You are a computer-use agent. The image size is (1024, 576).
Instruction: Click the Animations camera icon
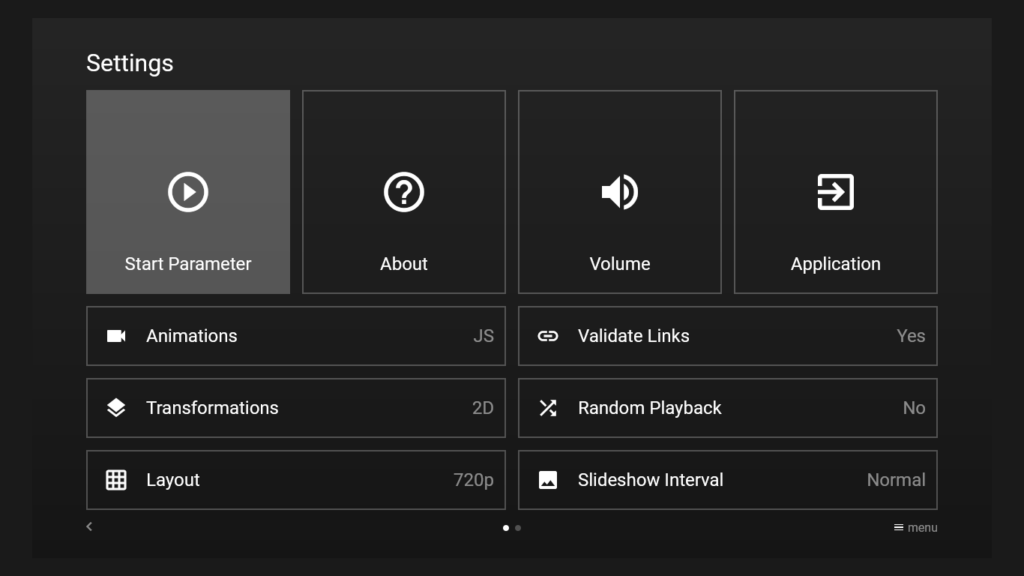(x=116, y=336)
